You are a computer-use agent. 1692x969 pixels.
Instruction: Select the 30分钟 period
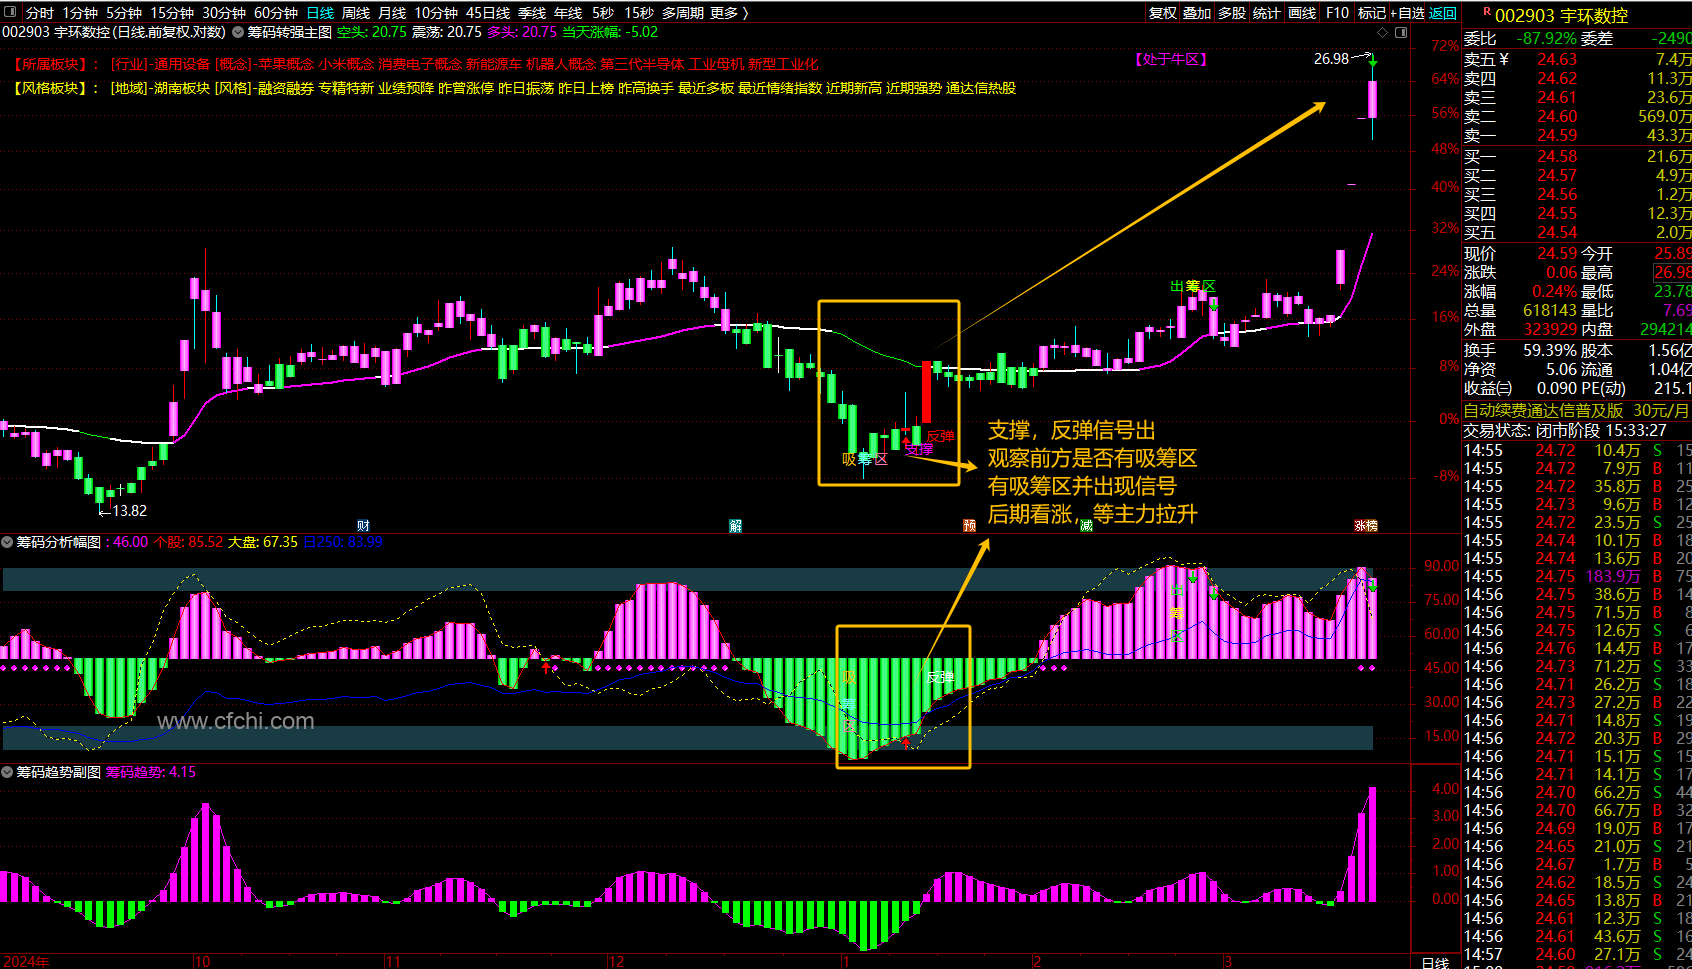224,13
